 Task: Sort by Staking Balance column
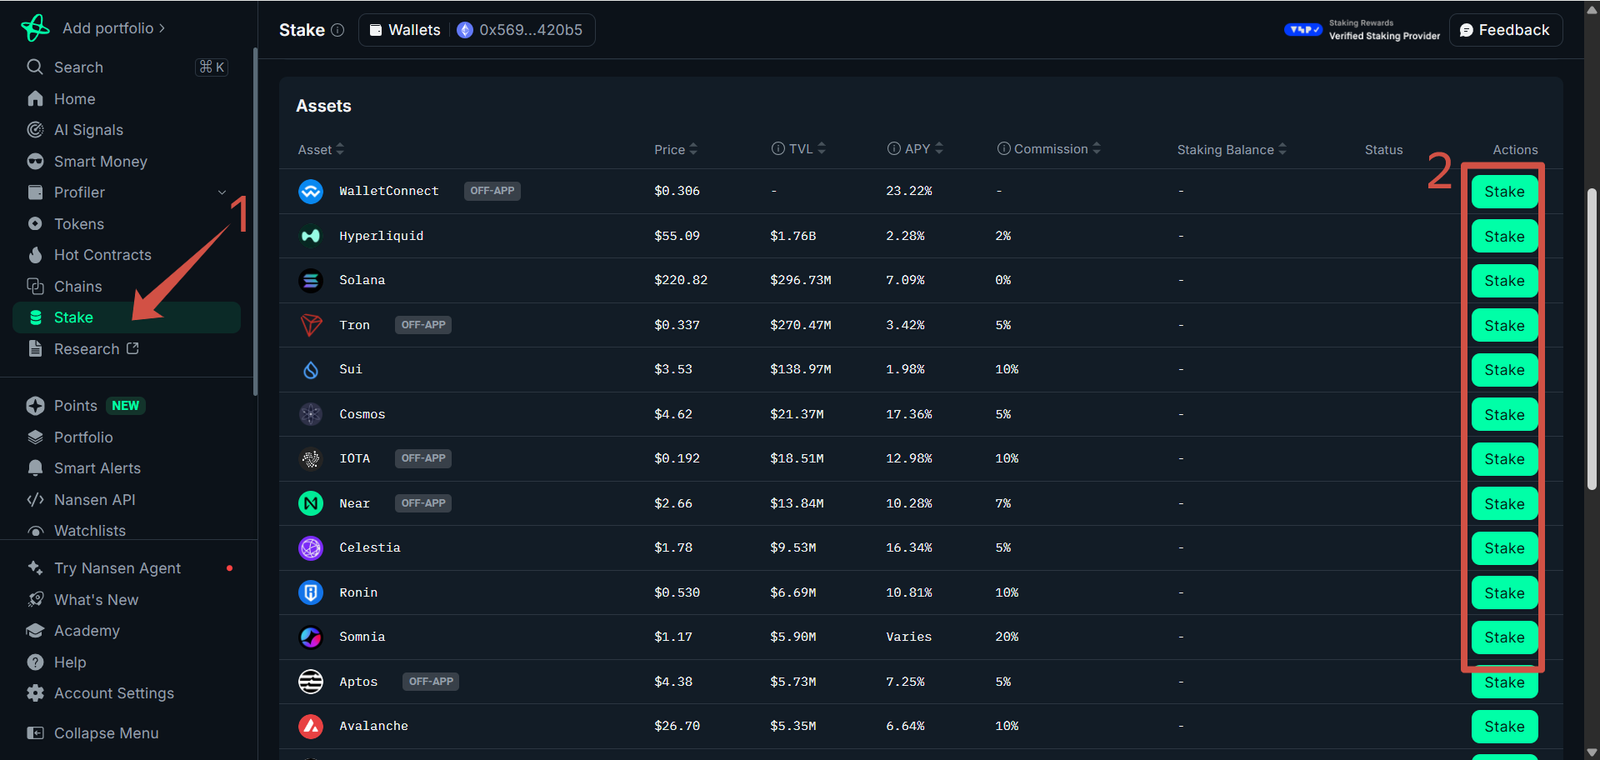pos(1231,150)
